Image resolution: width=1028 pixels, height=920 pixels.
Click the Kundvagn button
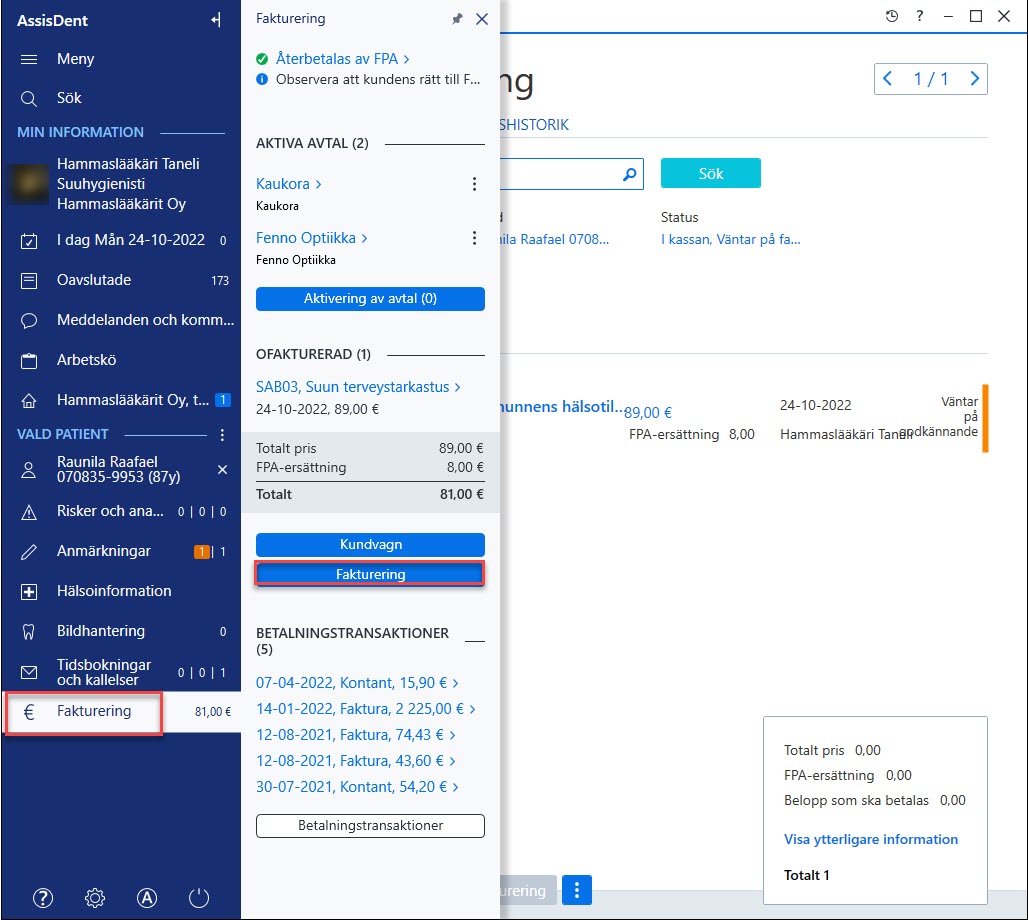(370, 544)
